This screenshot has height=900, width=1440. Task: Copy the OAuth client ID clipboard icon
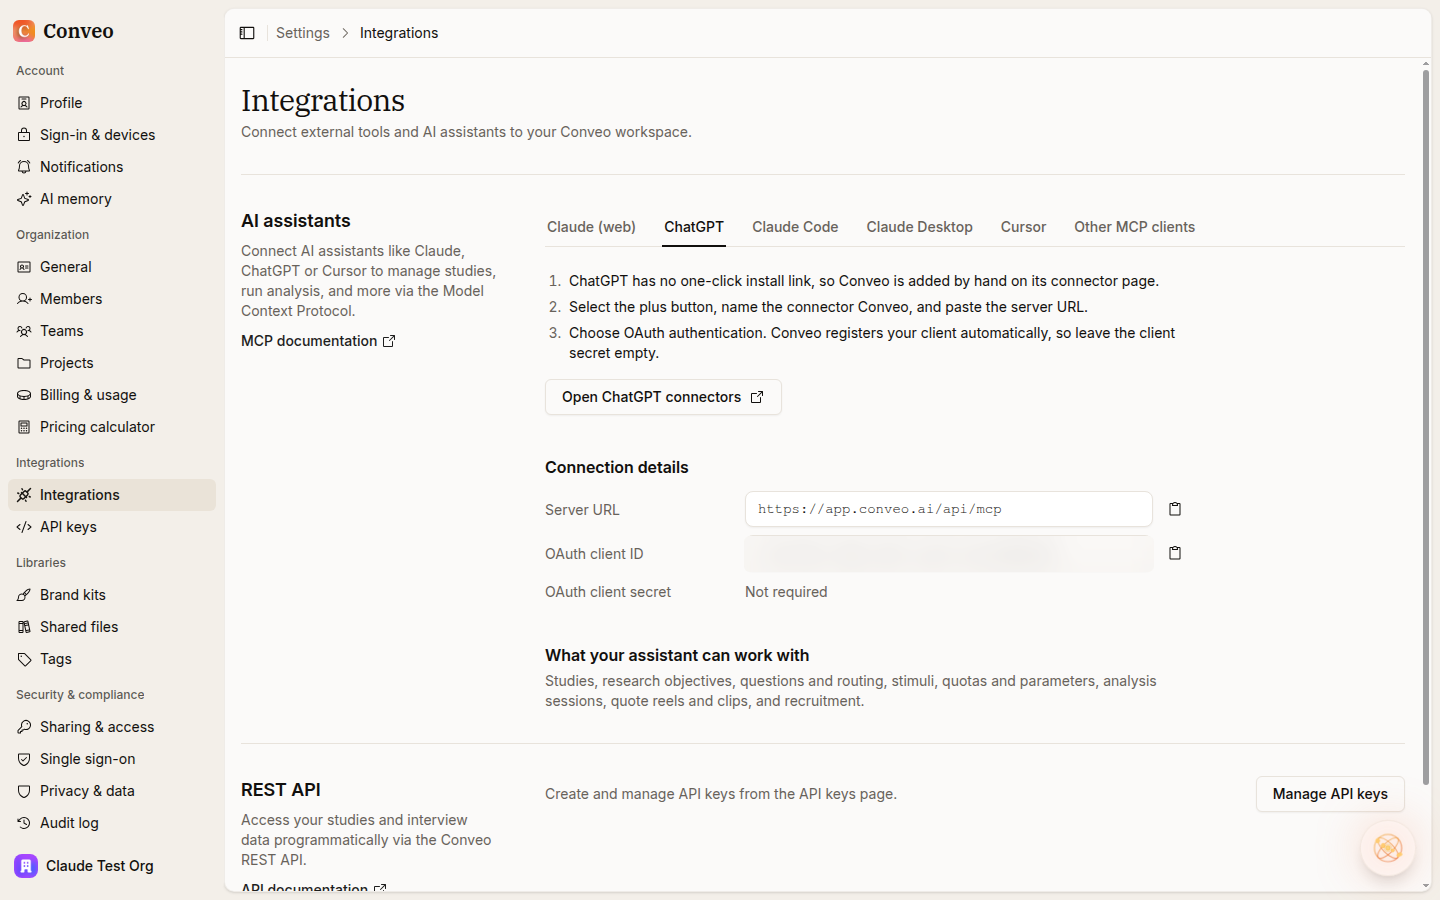click(1175, 553)
